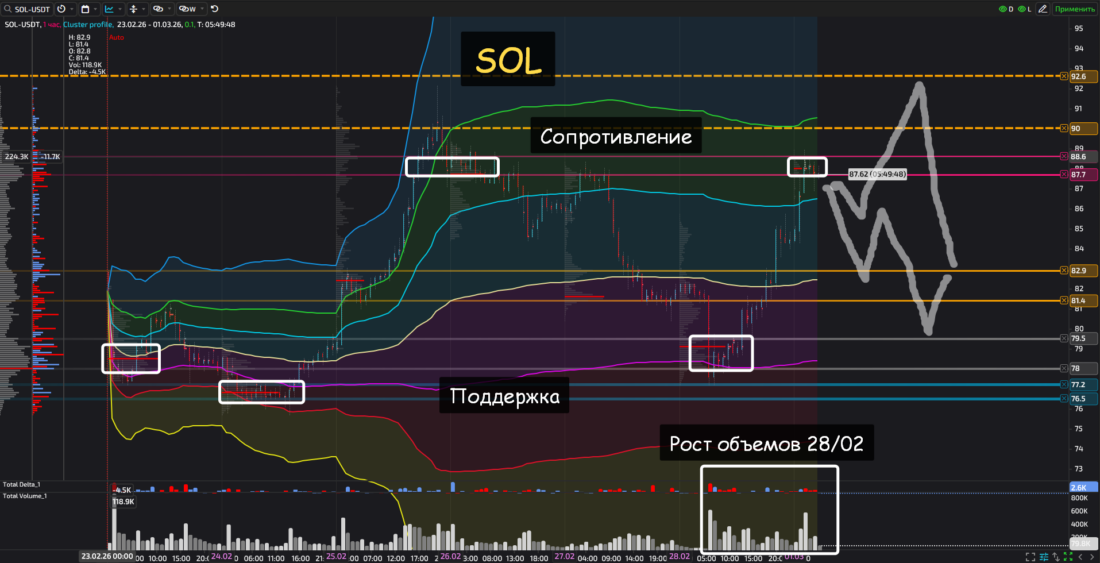Click the red Auto label
The image size is (1100, 563).
(x=116, y=37)
